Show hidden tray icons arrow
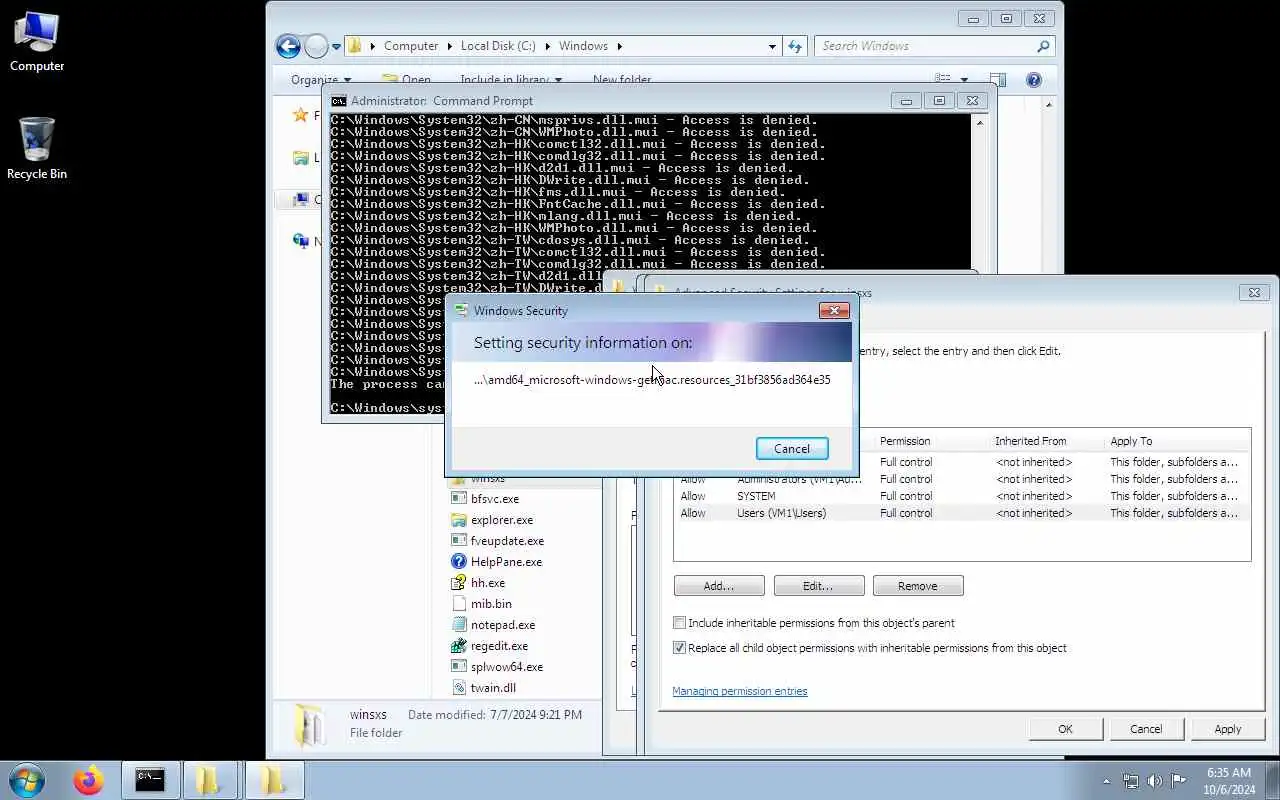Viewport: 1280px width, 800px height. pyautogui.click(x=1106, y=781)
